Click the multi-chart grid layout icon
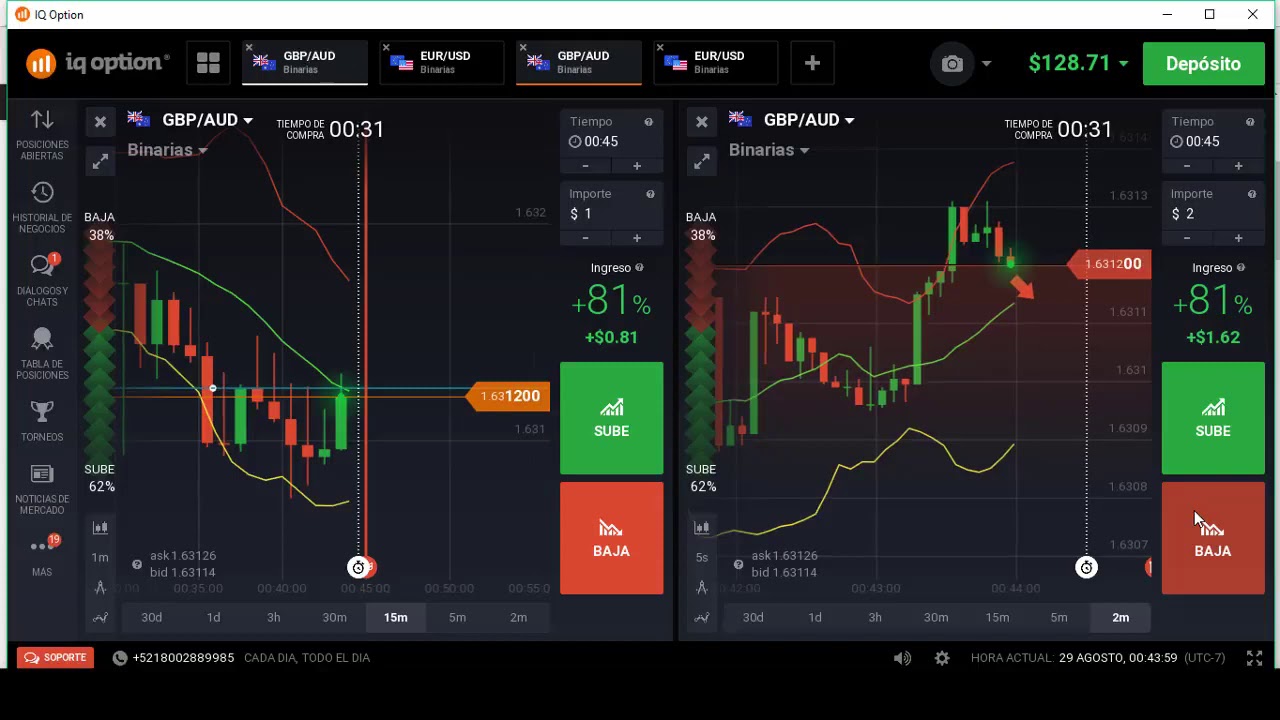1280x720 pixels. 208,63
